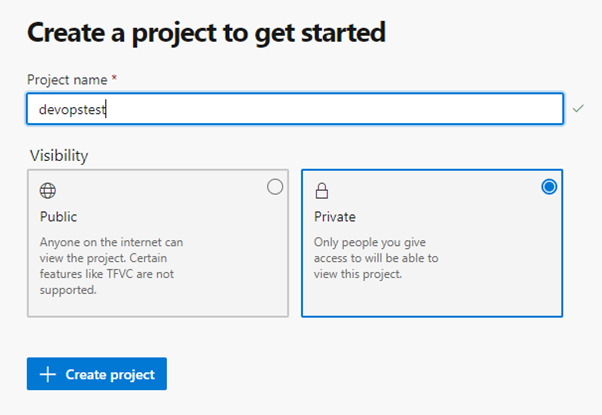Choose the Public visibility card title
This screenshot has height=415, width=602.
click(58, 216)
